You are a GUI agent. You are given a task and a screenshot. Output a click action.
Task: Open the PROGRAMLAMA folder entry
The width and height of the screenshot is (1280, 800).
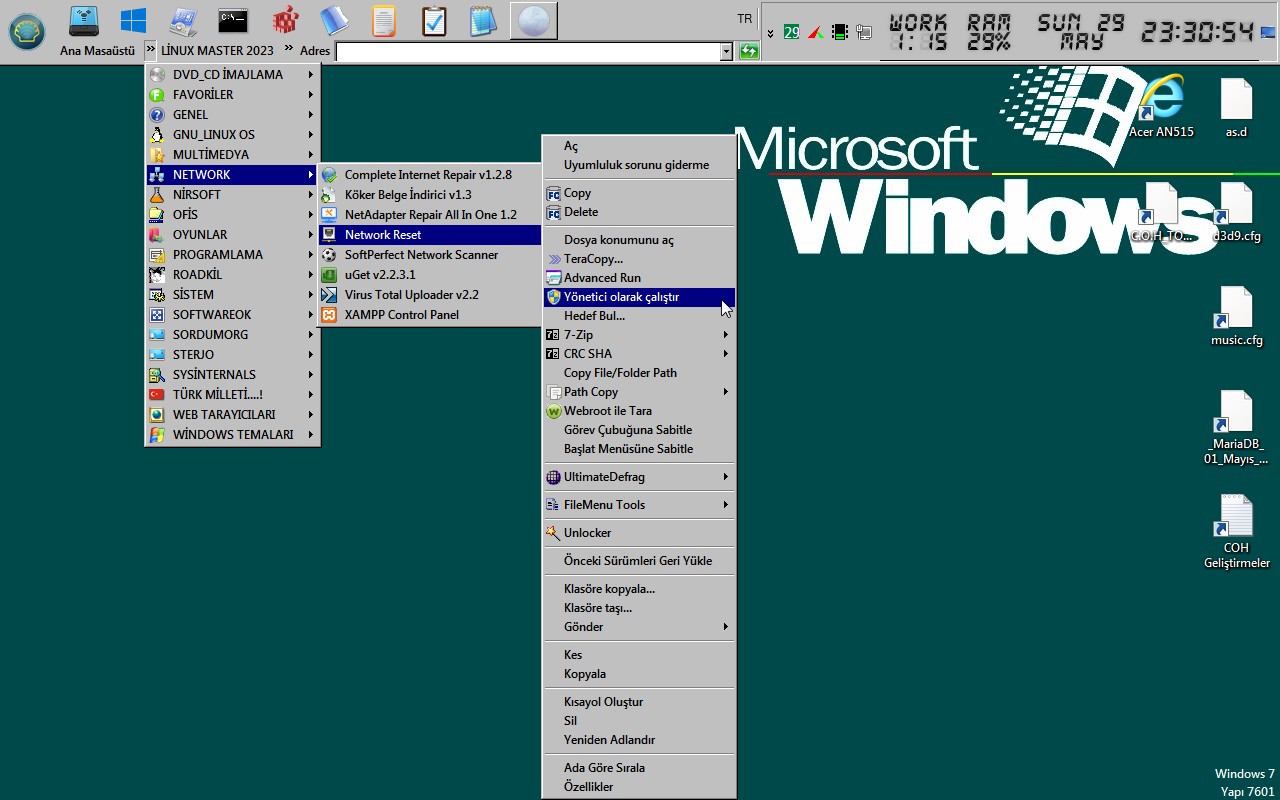233,255
